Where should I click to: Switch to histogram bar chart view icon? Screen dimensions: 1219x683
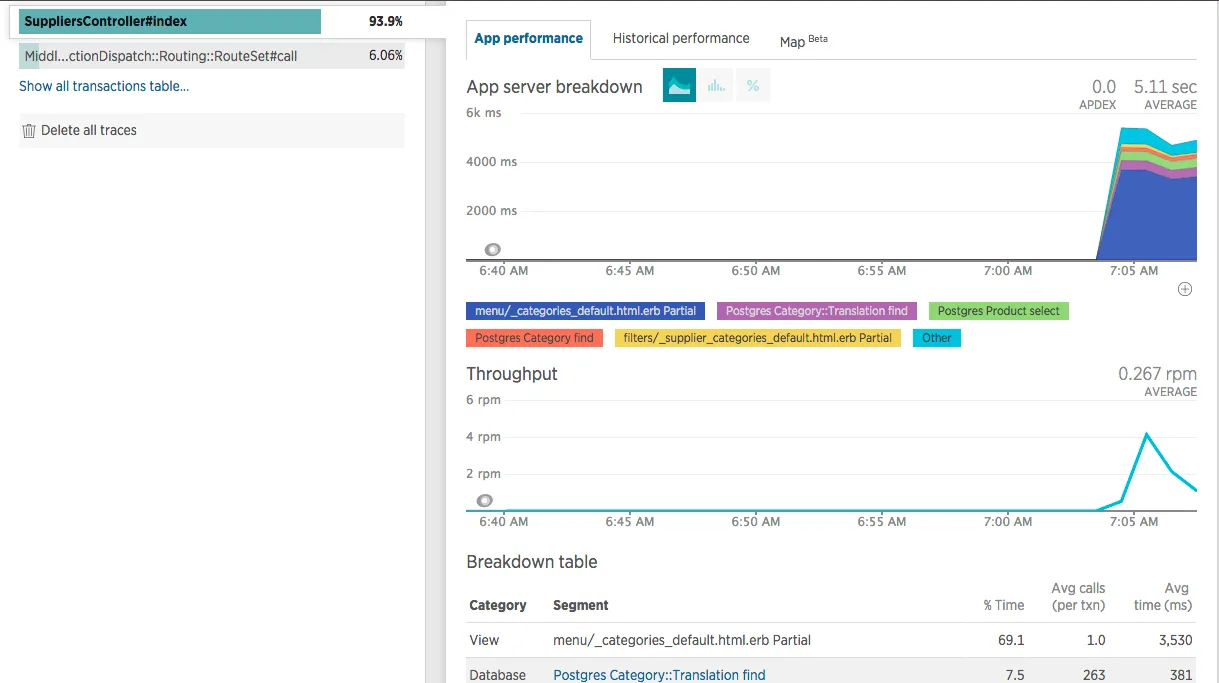(716, 86)
